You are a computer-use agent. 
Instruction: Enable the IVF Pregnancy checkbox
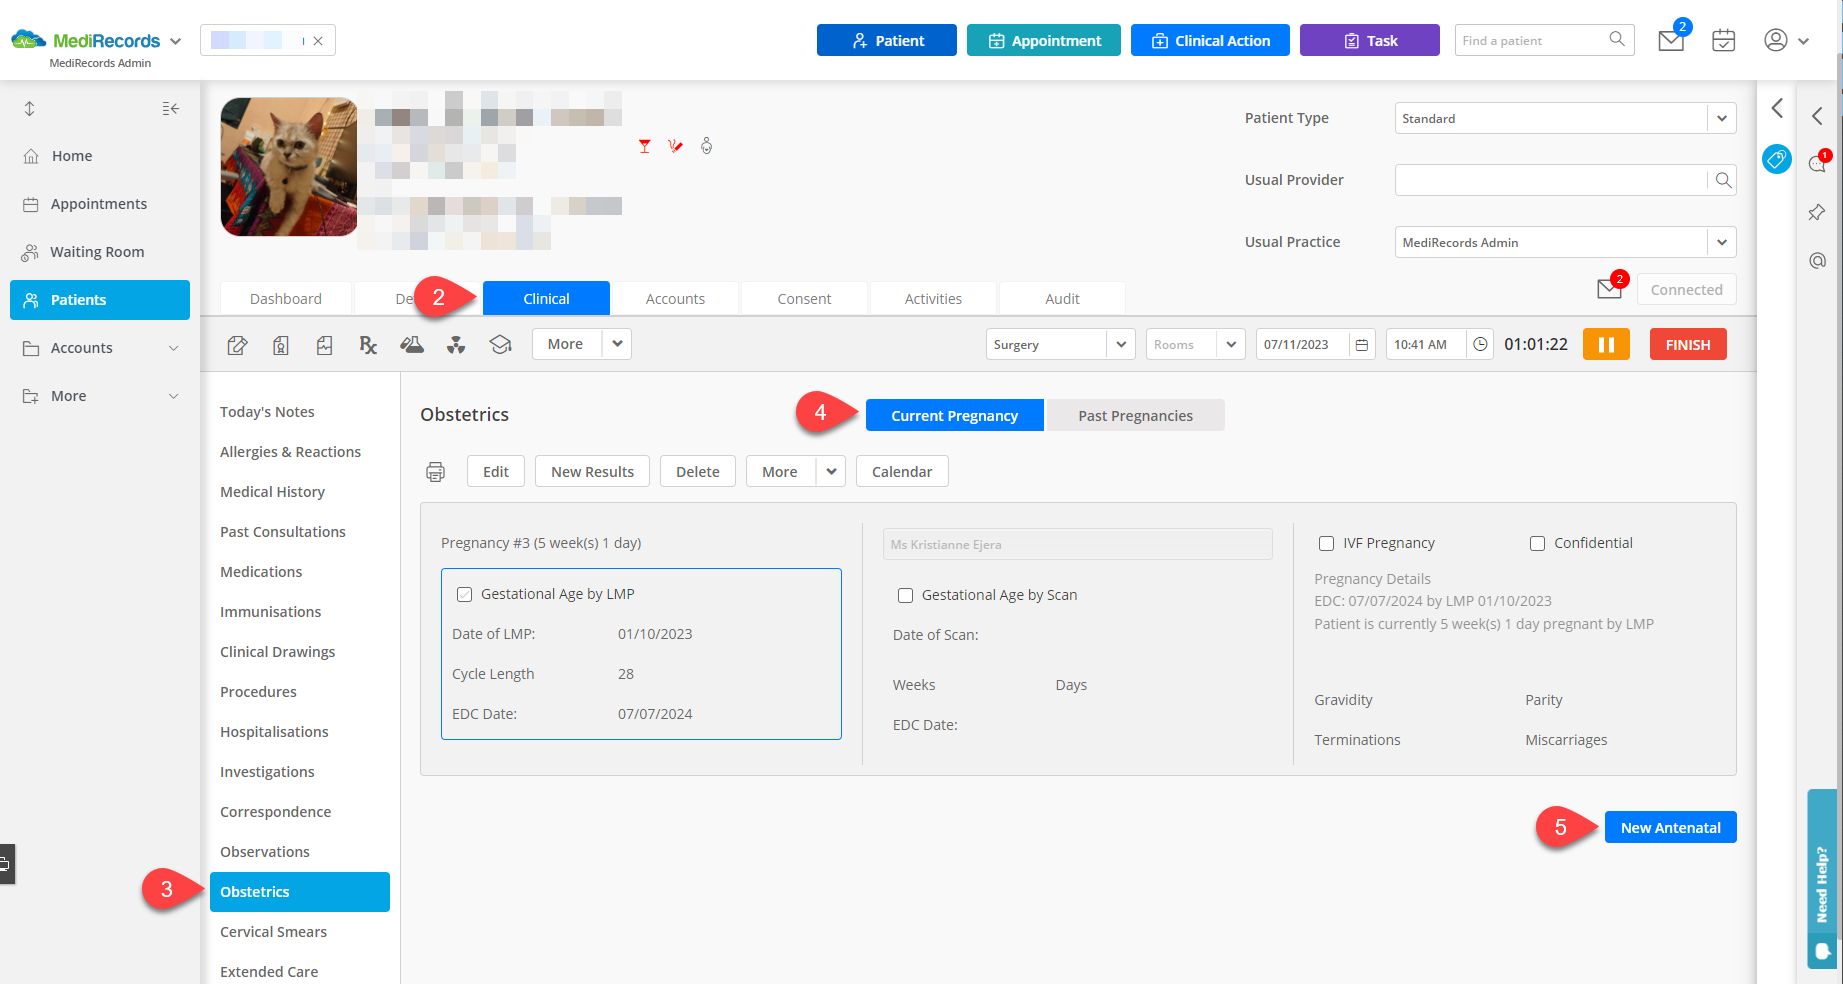click(x=1326, y=543)
